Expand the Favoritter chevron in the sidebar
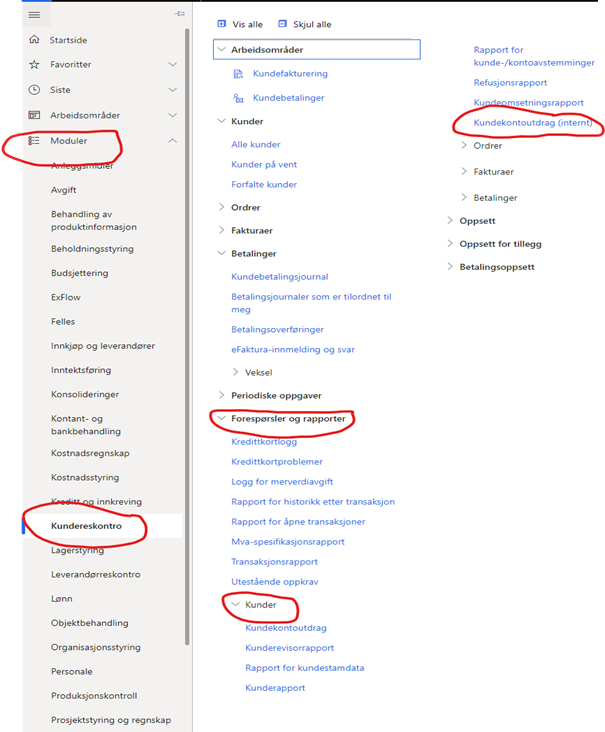This screenshot has height=732, width=605. pos(172,64)
